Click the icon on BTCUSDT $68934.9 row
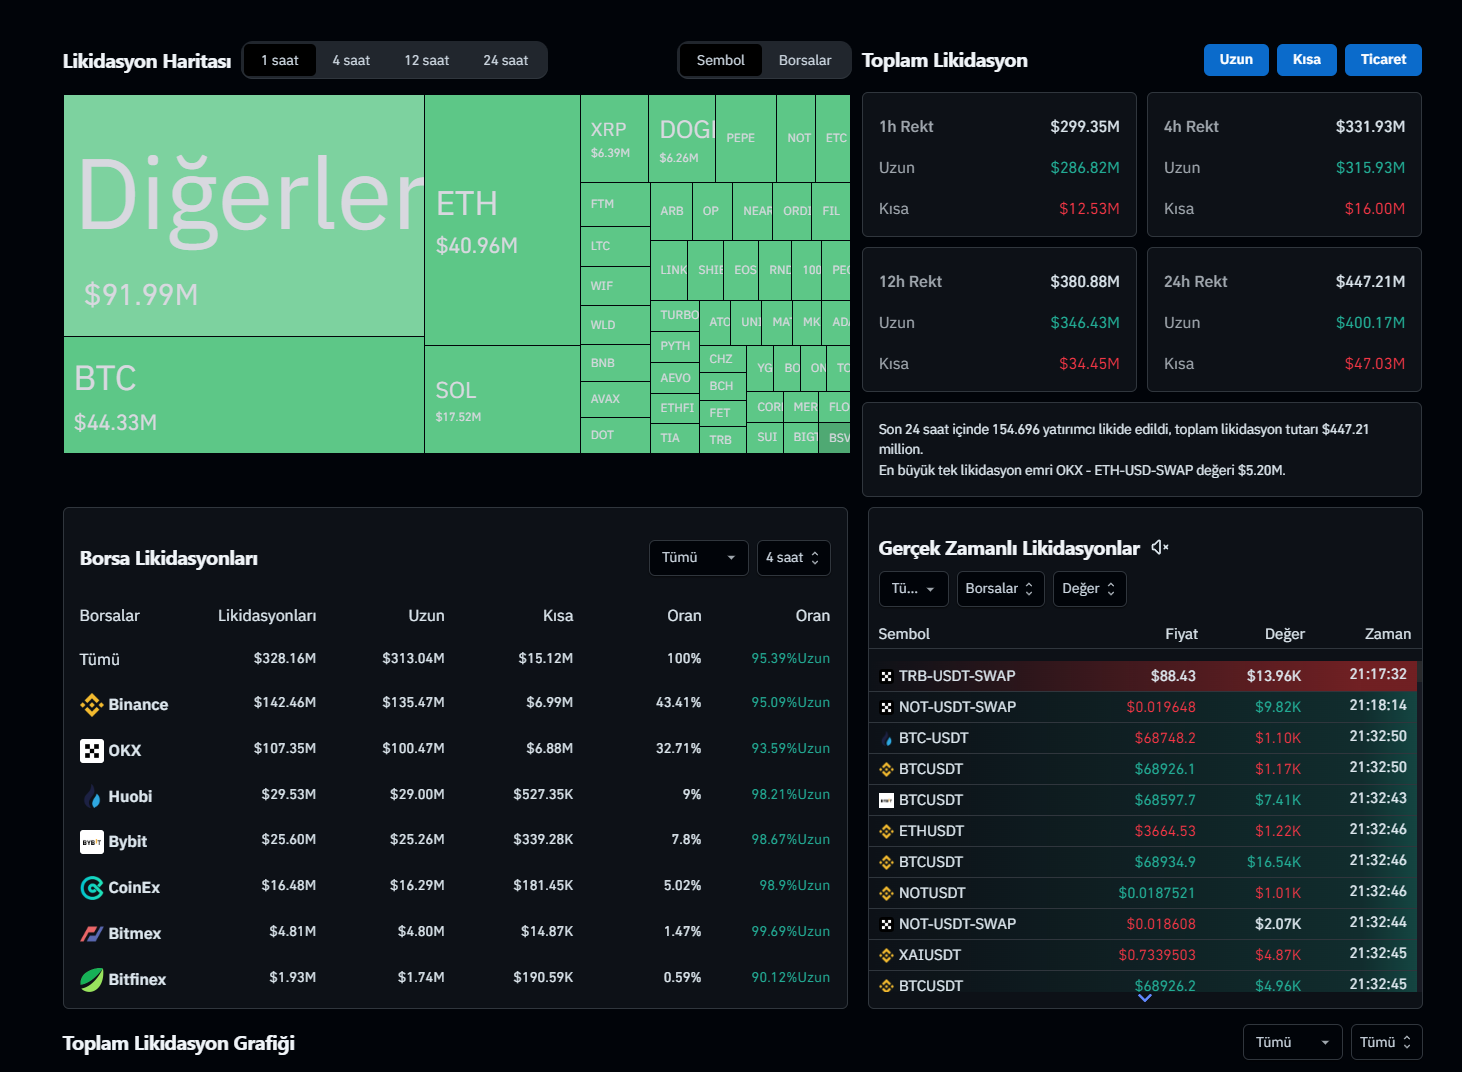 pos(886,863)
